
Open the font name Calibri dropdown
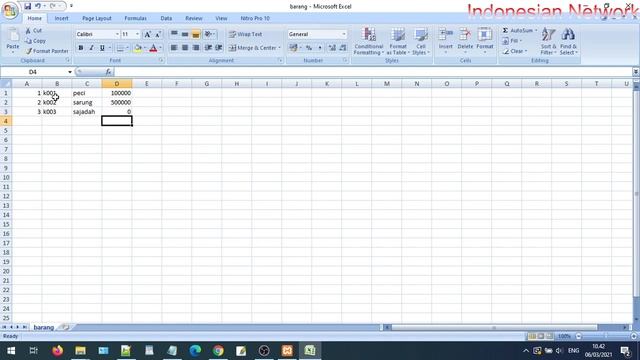tap(117, 34)
